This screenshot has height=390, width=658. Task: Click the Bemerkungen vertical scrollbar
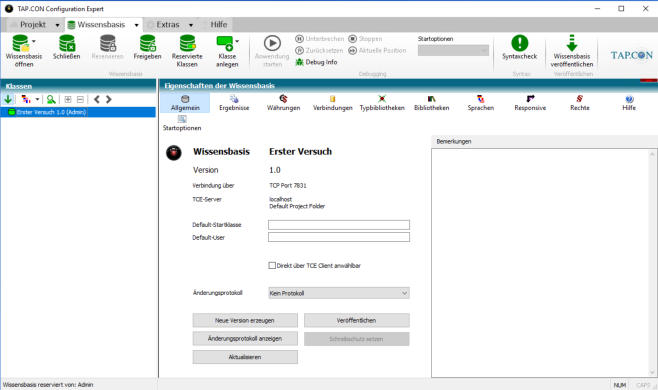pyautogui.click(x=652, y=263)
